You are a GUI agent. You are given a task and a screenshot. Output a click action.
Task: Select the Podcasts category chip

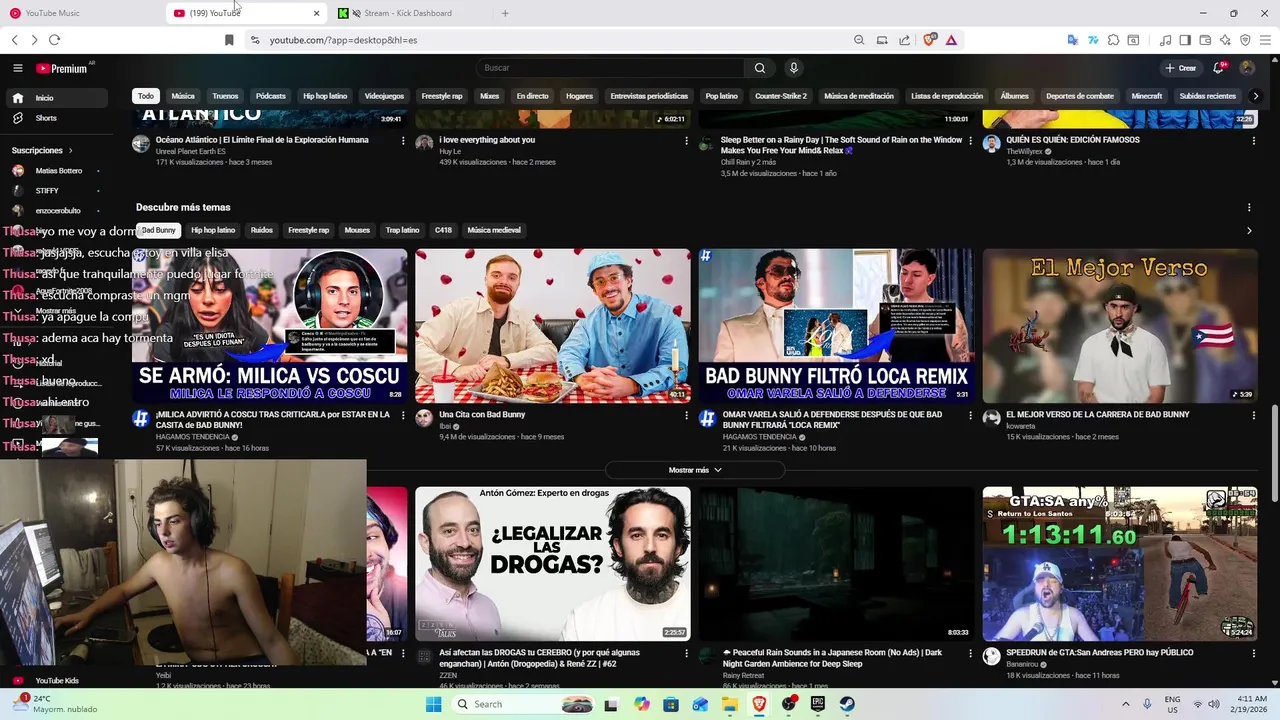pos(271,96)
